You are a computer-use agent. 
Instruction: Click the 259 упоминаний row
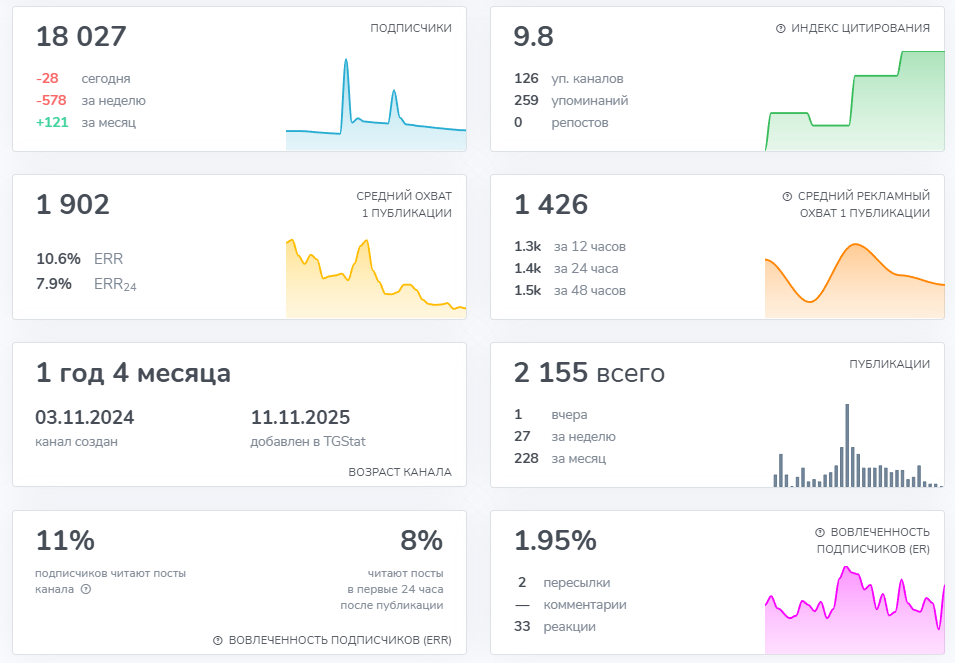click(x=571, y=100)
